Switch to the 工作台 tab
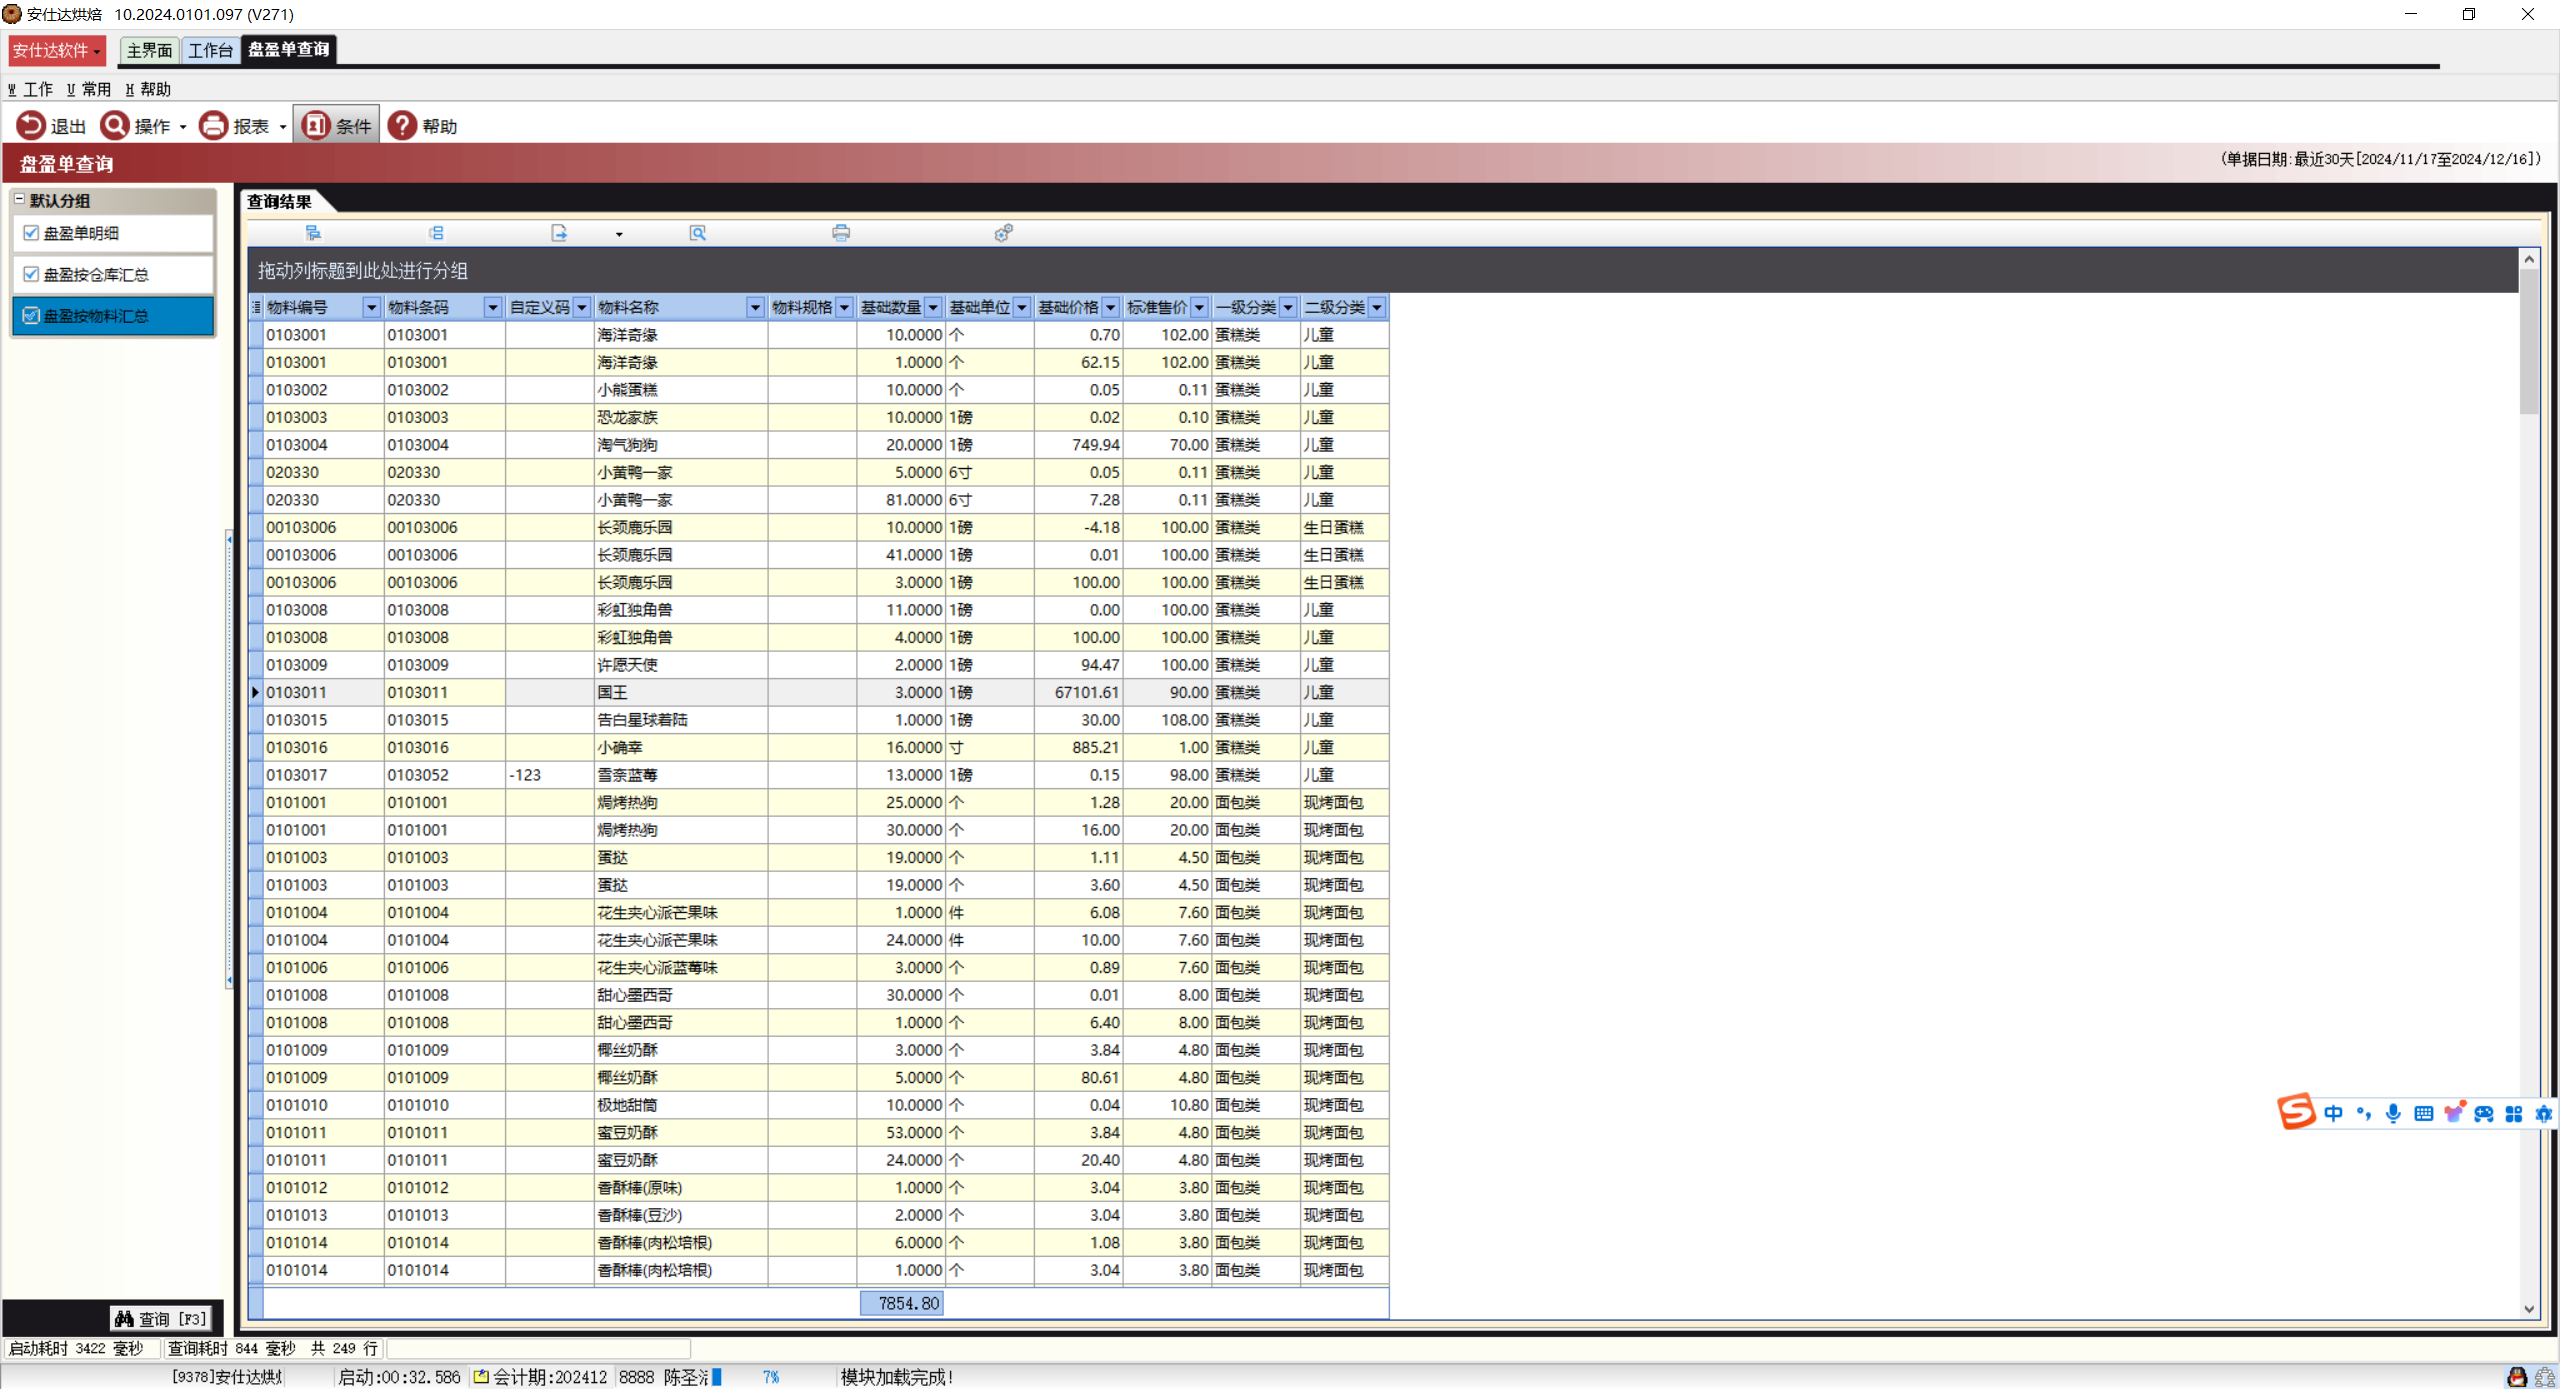 coord(210,50)
